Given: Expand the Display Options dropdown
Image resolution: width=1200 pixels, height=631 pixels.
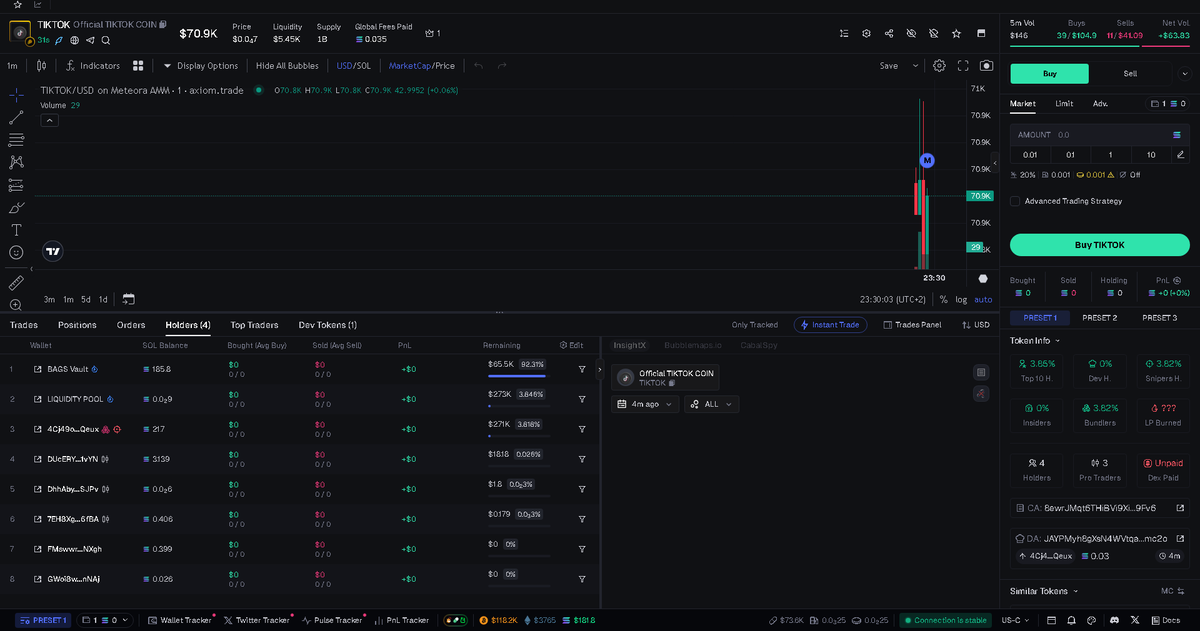Looking at the screenshot, I should (x=201, y=66).
